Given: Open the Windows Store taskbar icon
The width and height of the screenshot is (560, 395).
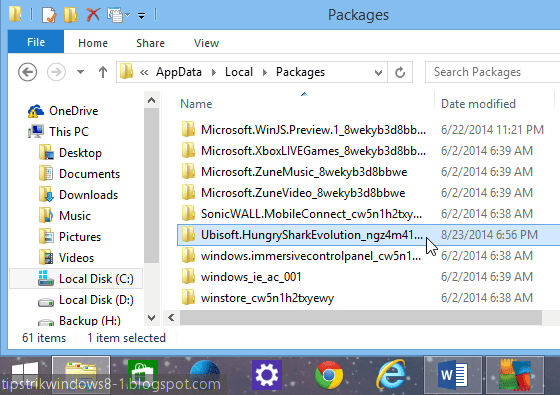Looking at the screenshot, I should tap(143, 375).
